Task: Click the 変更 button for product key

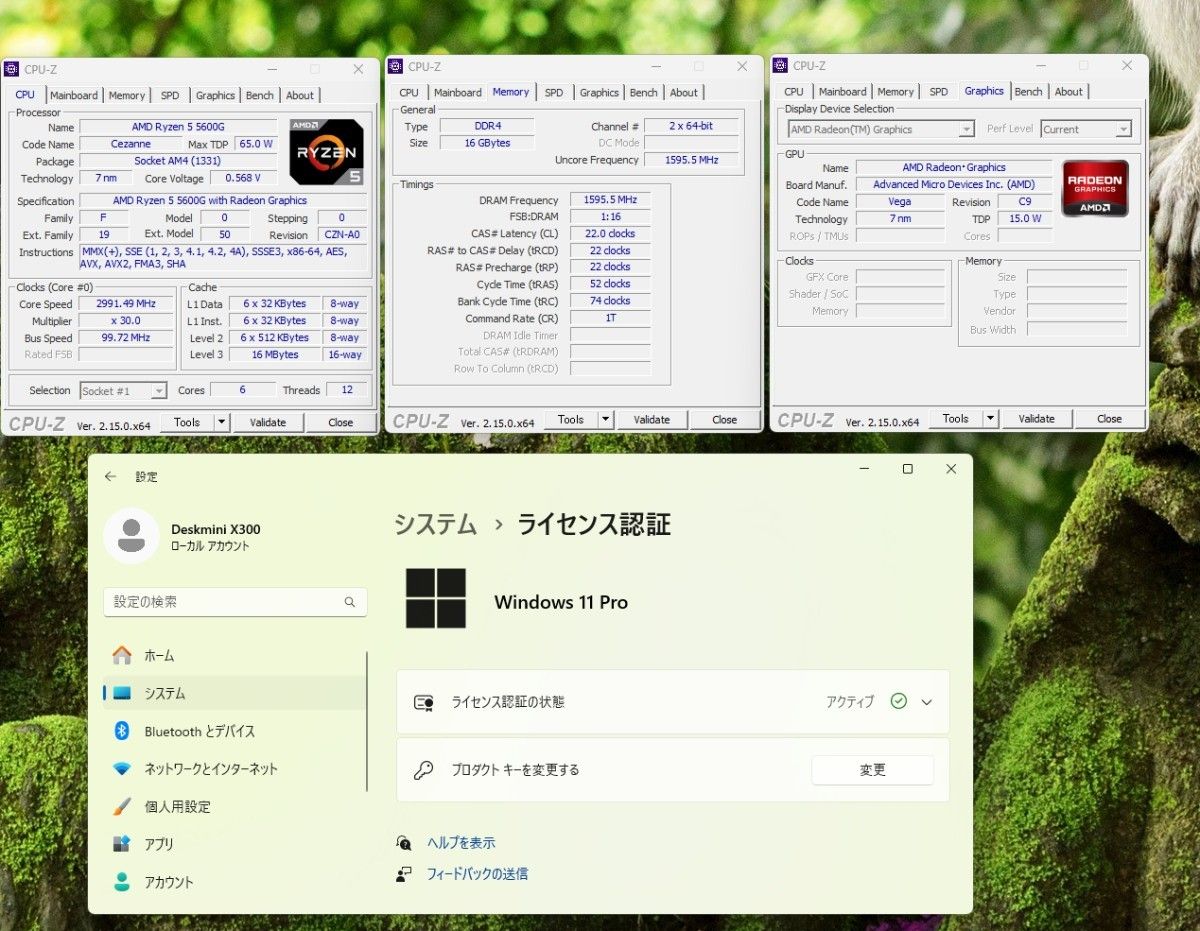Action: (872, 770)
